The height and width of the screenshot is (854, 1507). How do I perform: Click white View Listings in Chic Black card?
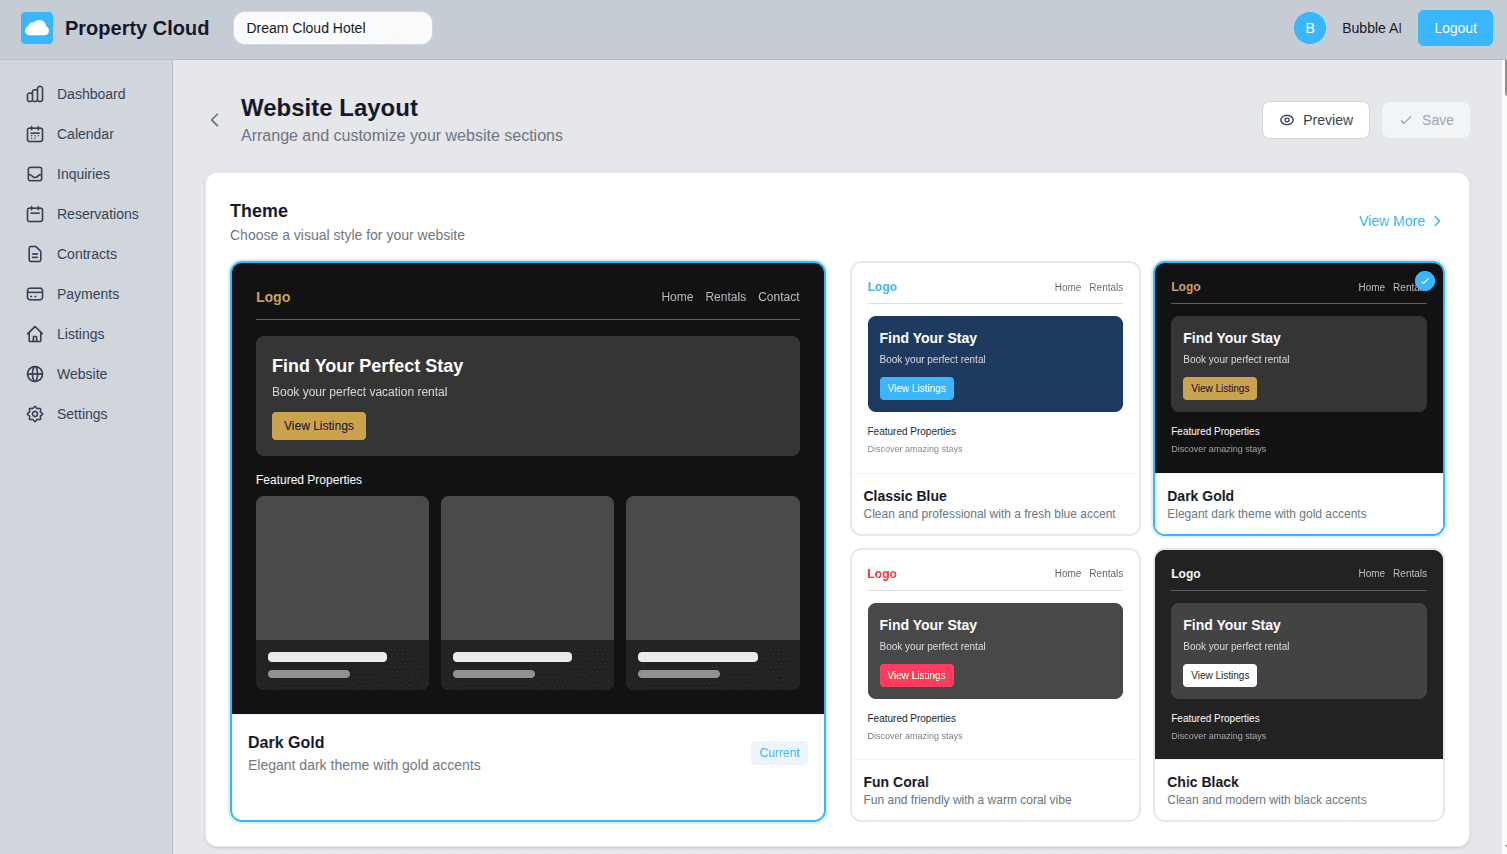[1220, 675]
